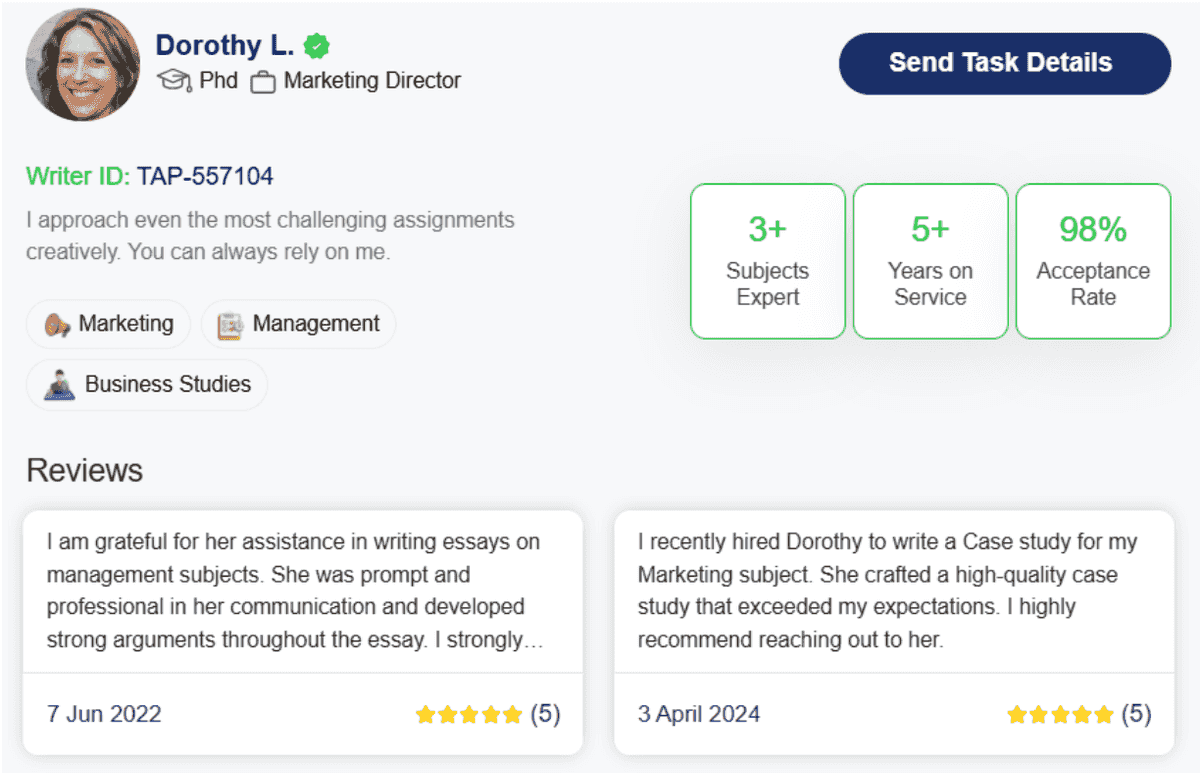1200x773 pixels.
Task: Select the Marketing subject tag
Action: click(108, 324)
